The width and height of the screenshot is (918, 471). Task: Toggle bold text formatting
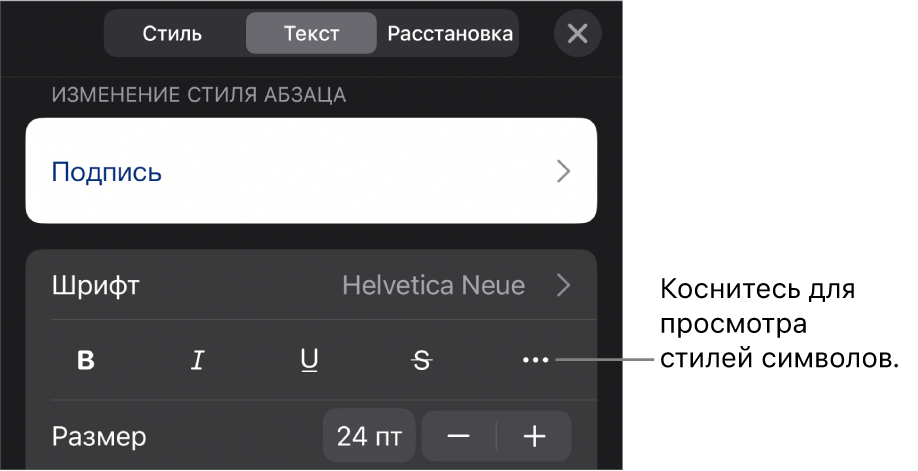click(x=86, y=361)
